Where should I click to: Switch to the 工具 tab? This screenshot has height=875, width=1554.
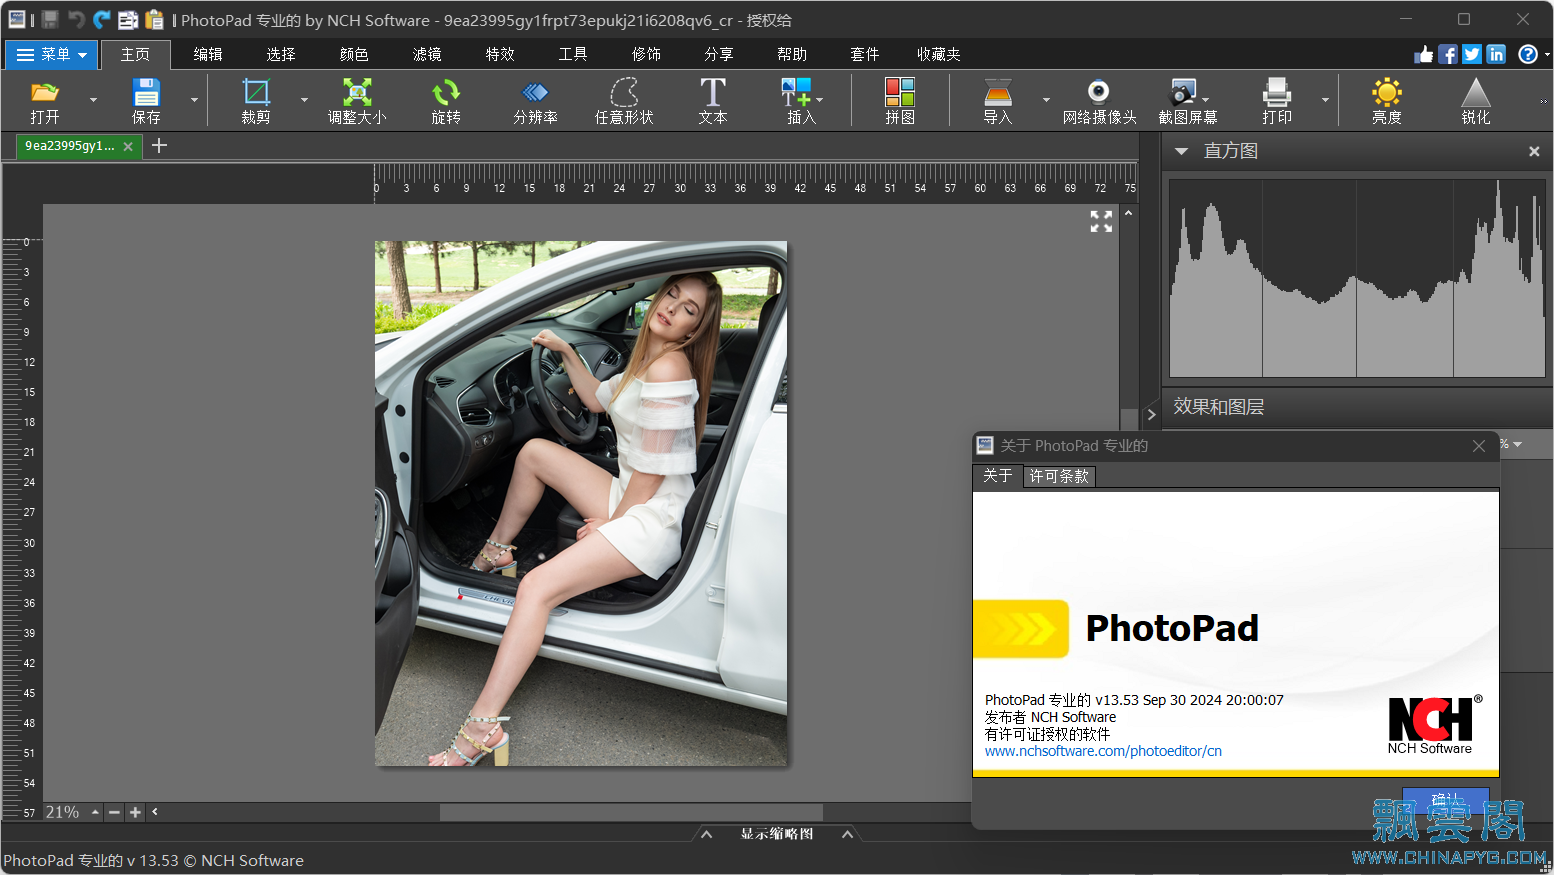pos(573,54)
